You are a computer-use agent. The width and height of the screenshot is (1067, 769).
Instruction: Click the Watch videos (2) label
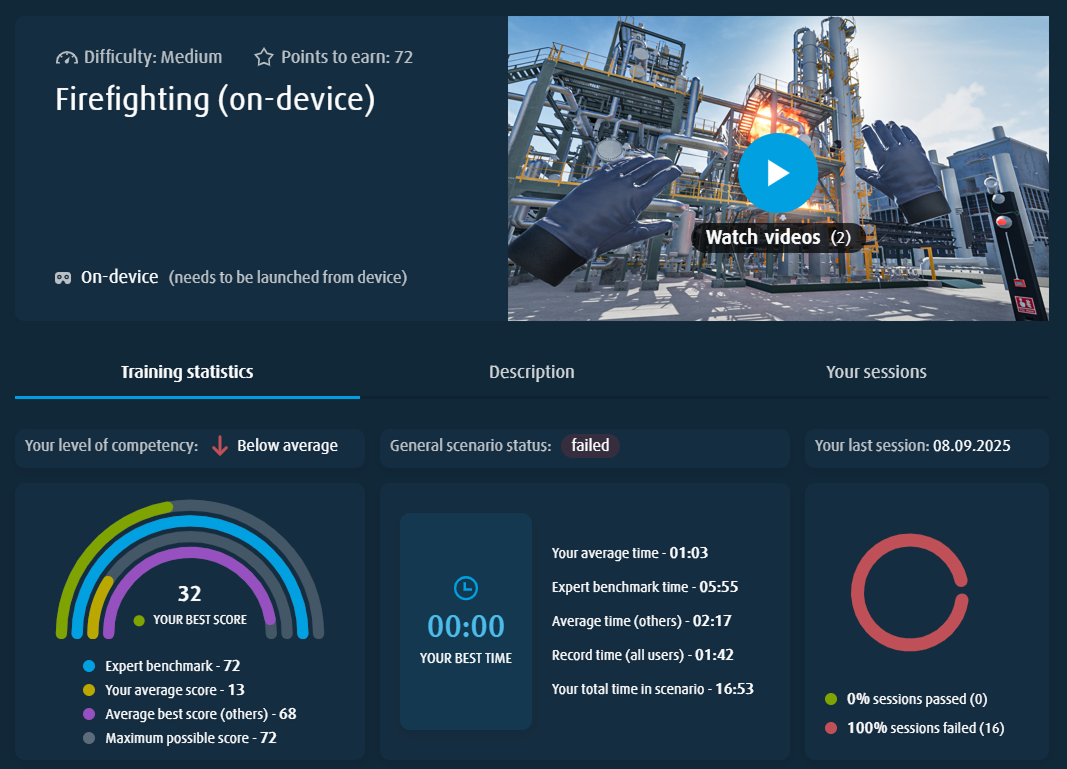(x=777, y=237)
